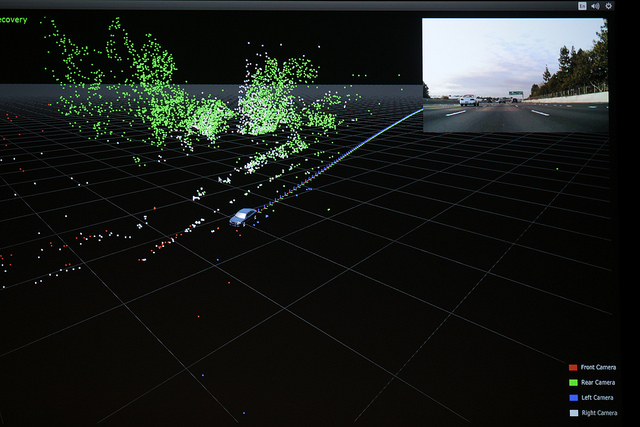
Task: Click the green Rear Camera swatch
Action: coord(573,383)
